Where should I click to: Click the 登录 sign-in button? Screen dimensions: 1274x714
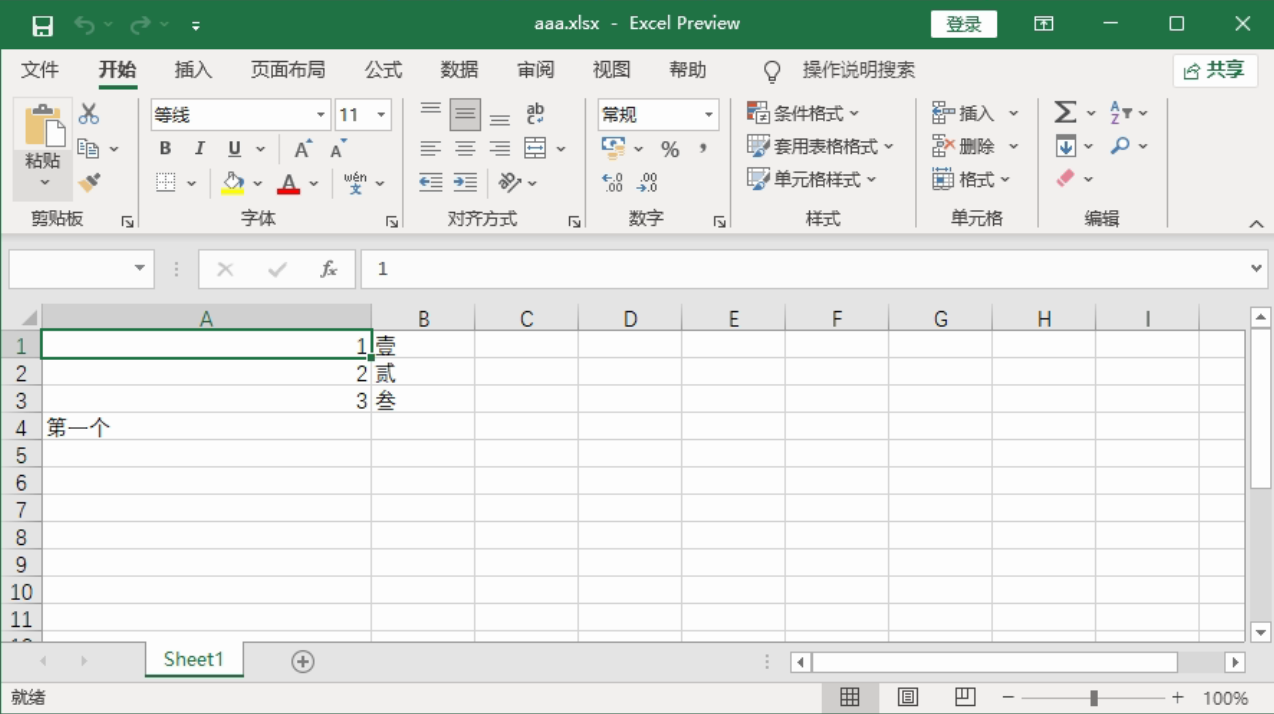coord(963,25)
